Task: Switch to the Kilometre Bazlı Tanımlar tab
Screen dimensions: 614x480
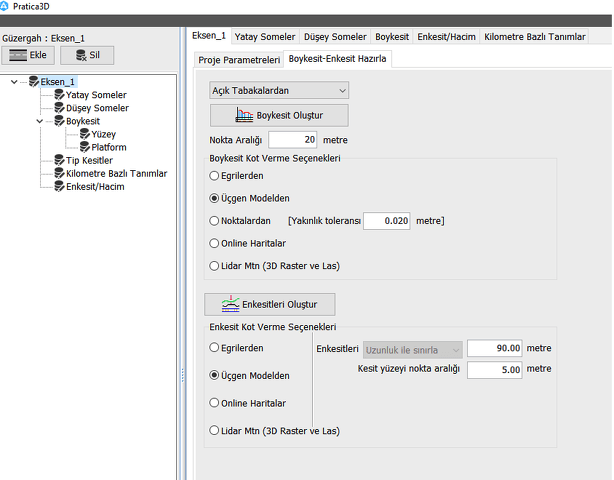Action: [x=534, y=37]
